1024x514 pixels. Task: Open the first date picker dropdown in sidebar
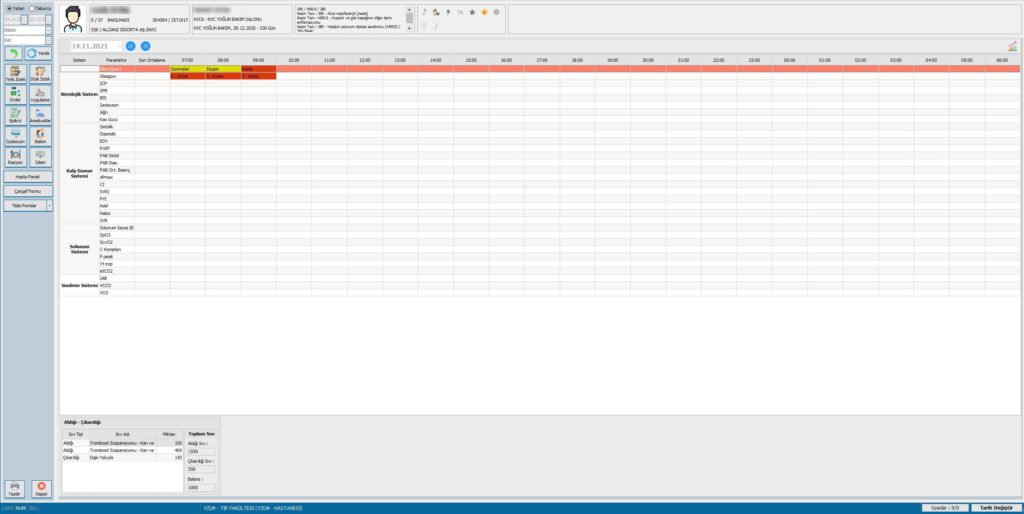(x=24, y=20)
